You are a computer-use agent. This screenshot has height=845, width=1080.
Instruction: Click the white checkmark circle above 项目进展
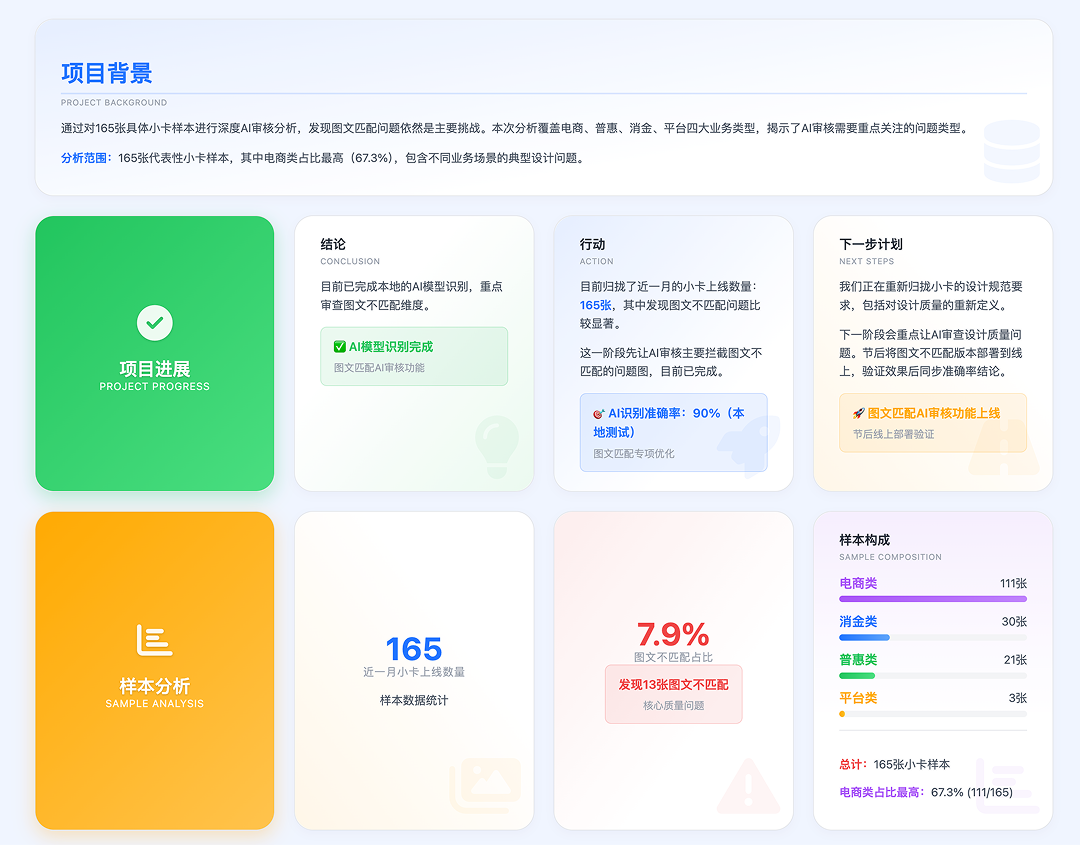pyautogui.click(x=155, y=323)
